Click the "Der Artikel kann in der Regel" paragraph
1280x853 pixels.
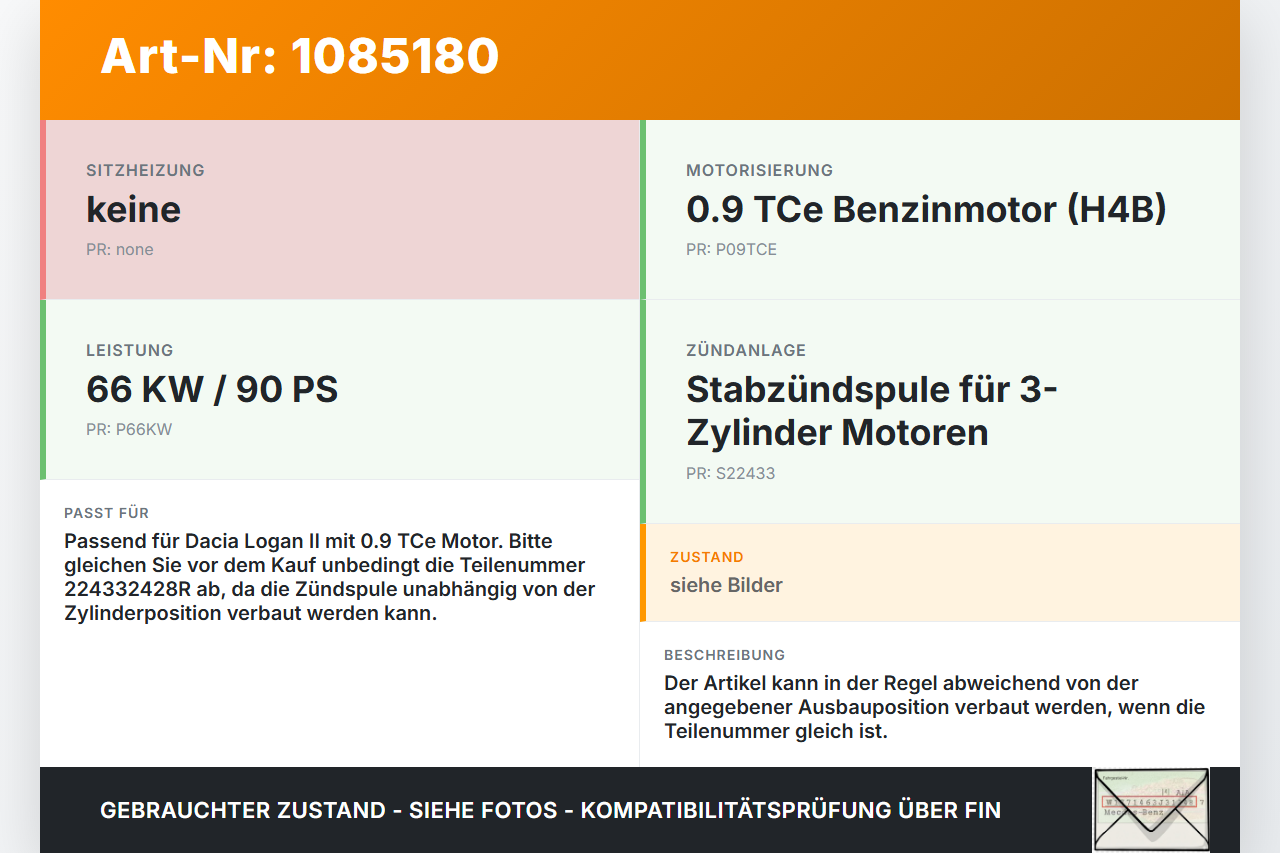(x=934, y=707)
